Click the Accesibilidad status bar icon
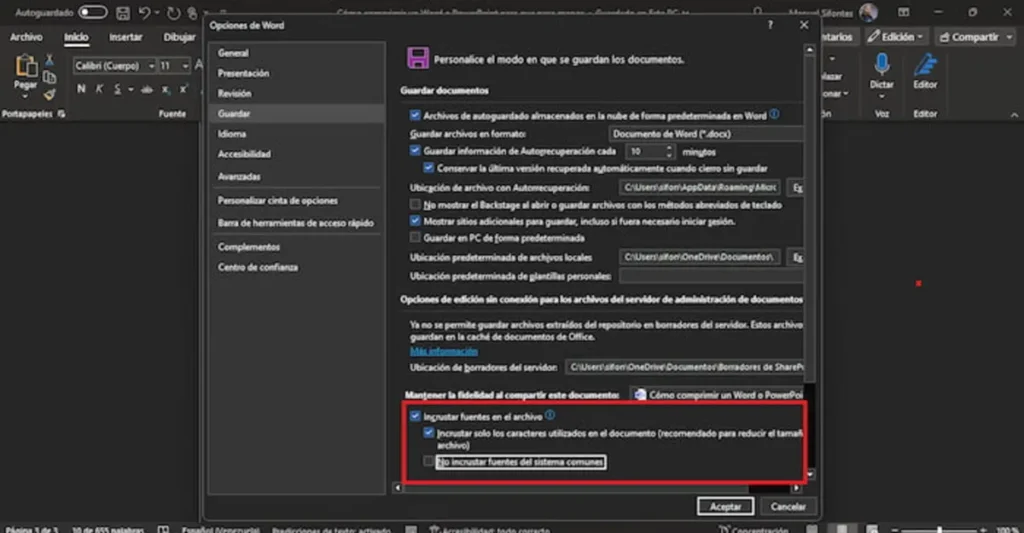 pyautogui.click(x=434, y=529)
